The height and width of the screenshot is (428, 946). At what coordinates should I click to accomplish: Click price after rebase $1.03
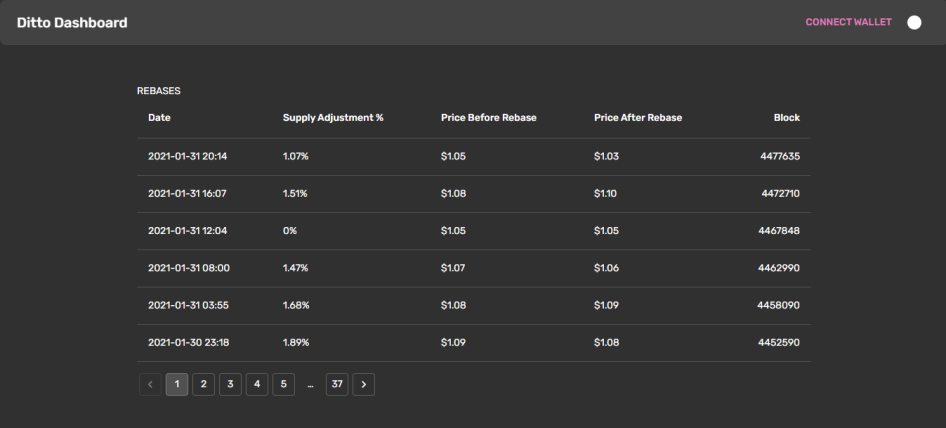tap(606, 156)
